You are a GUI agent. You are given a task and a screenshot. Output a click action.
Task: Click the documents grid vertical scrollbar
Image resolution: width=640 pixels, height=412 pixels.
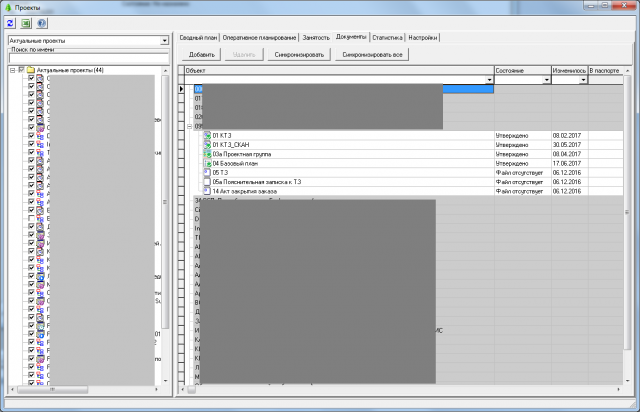627,212
